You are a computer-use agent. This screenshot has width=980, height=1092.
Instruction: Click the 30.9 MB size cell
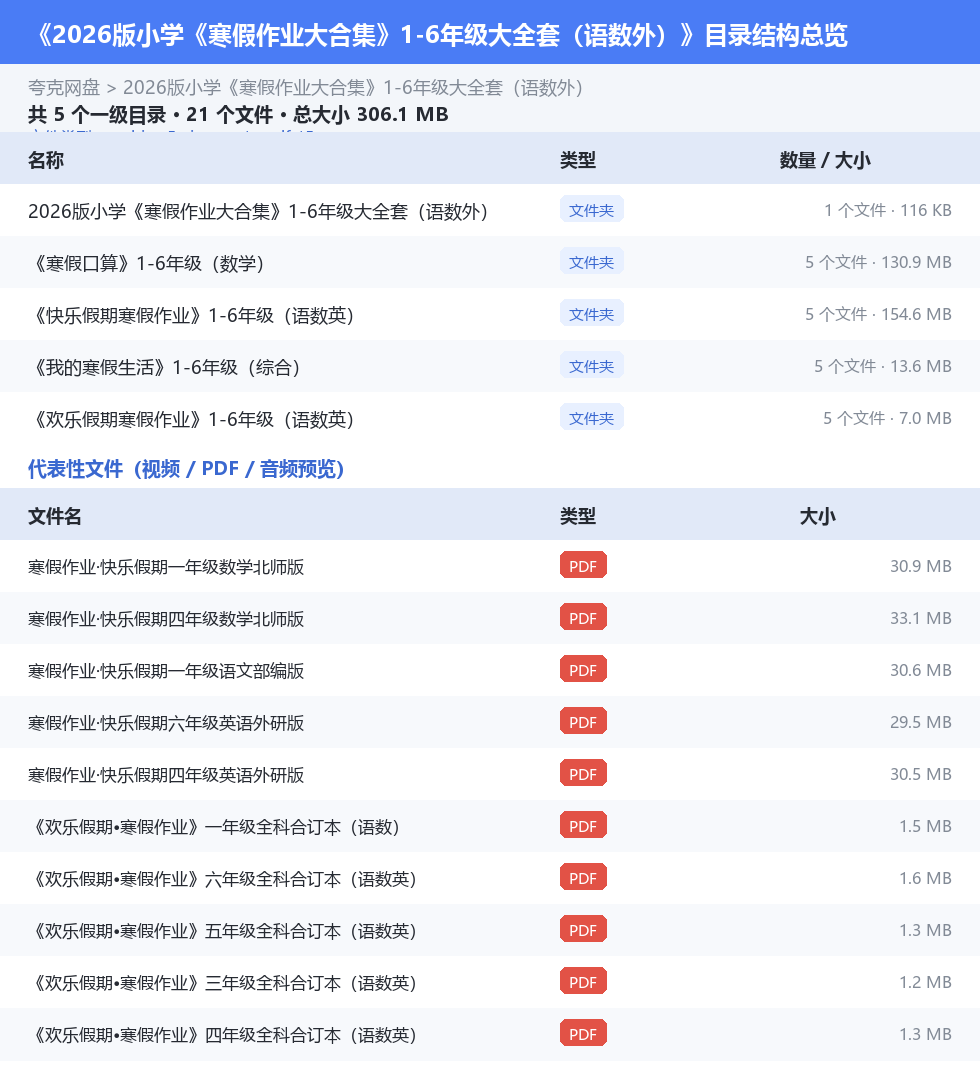pos(921,566)
